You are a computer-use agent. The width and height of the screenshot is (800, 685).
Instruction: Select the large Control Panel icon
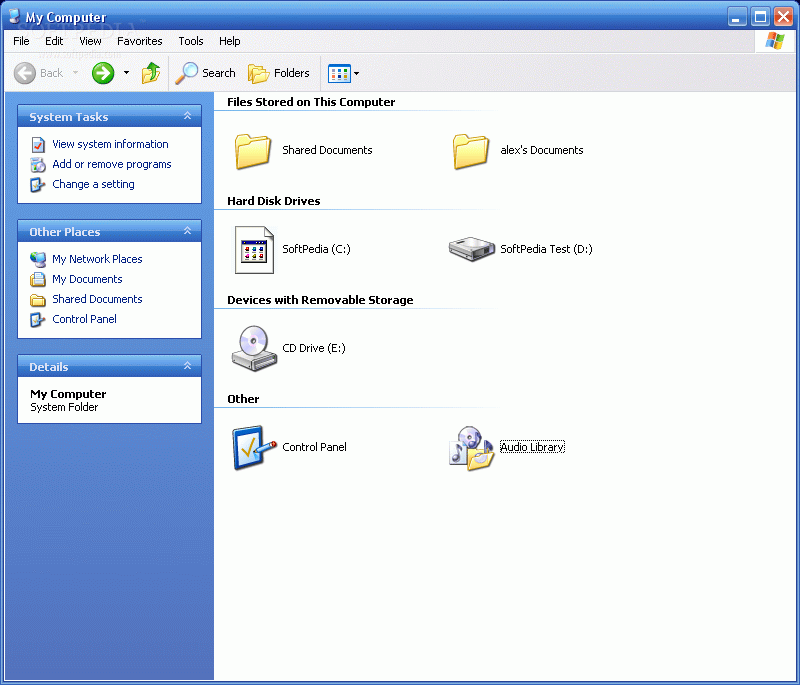(254, 447)
